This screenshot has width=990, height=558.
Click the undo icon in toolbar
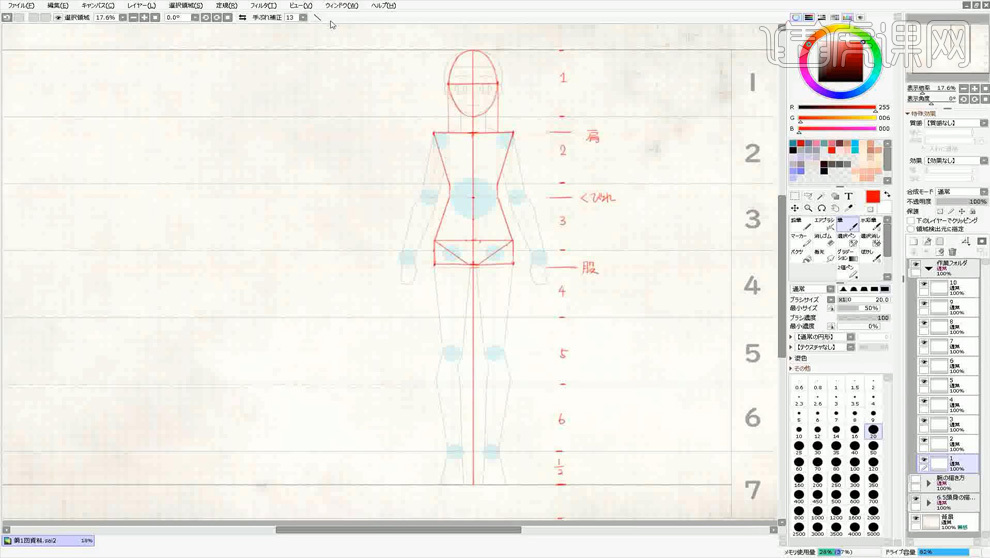[7, 18]
